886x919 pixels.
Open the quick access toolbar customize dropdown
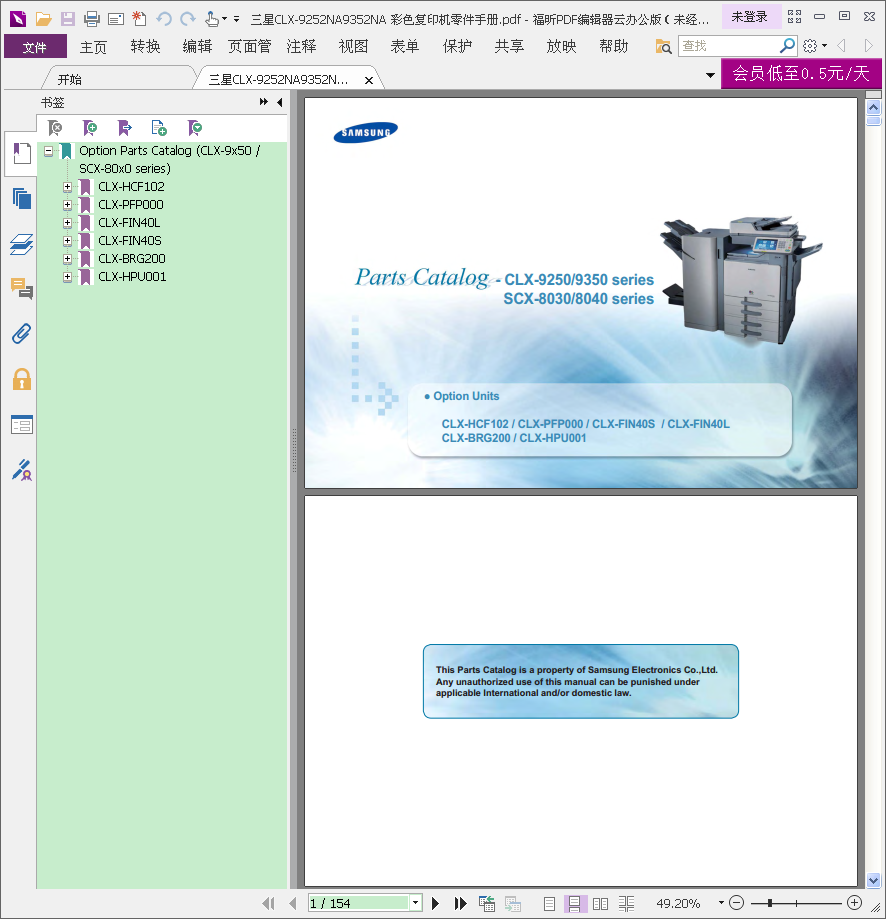tap(236, 19)
